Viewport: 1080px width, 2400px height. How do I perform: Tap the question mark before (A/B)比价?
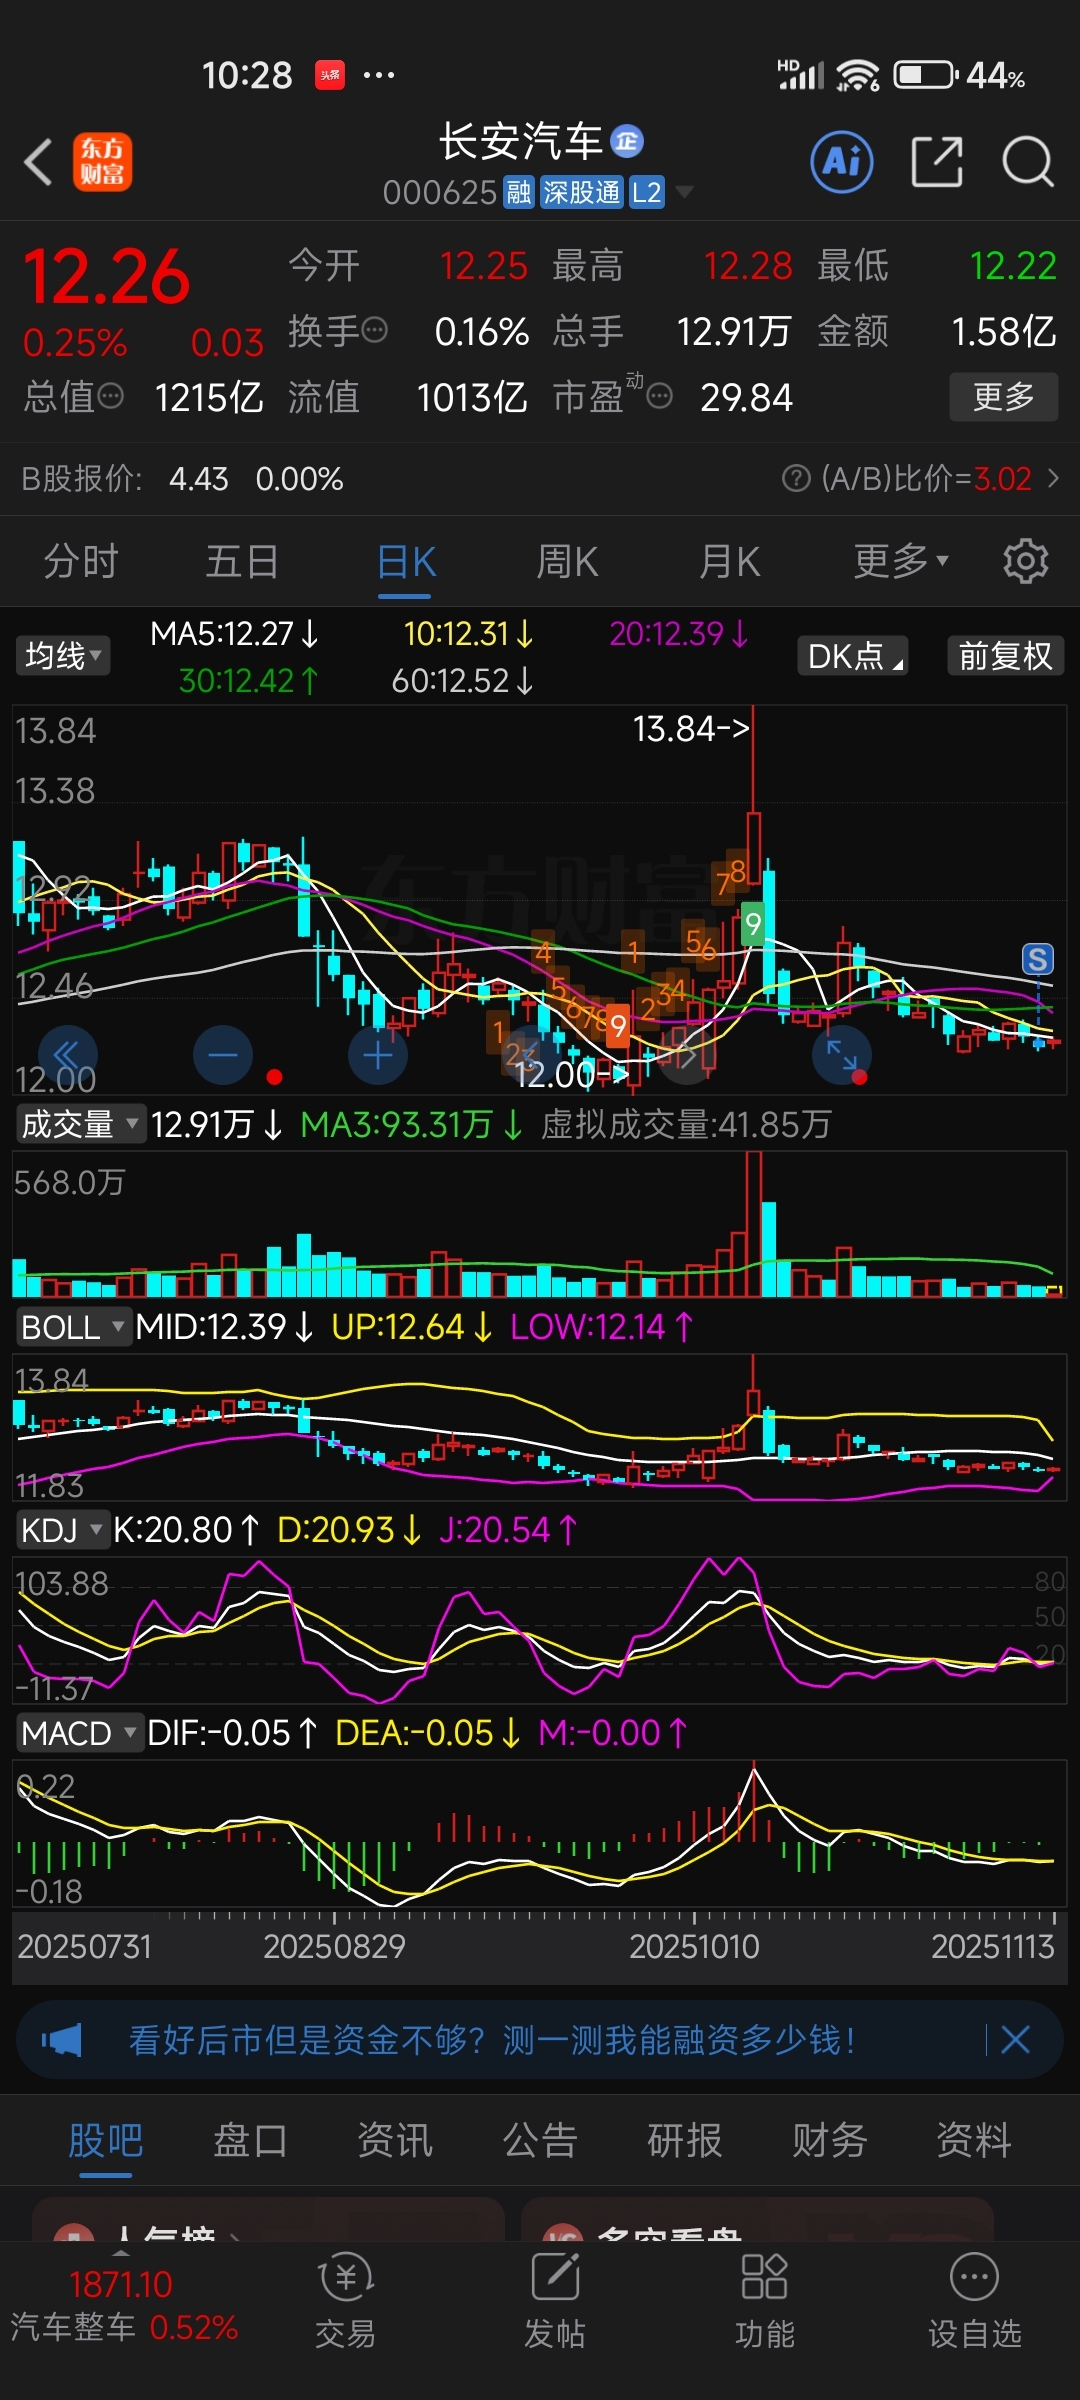(x=795, y=479)
